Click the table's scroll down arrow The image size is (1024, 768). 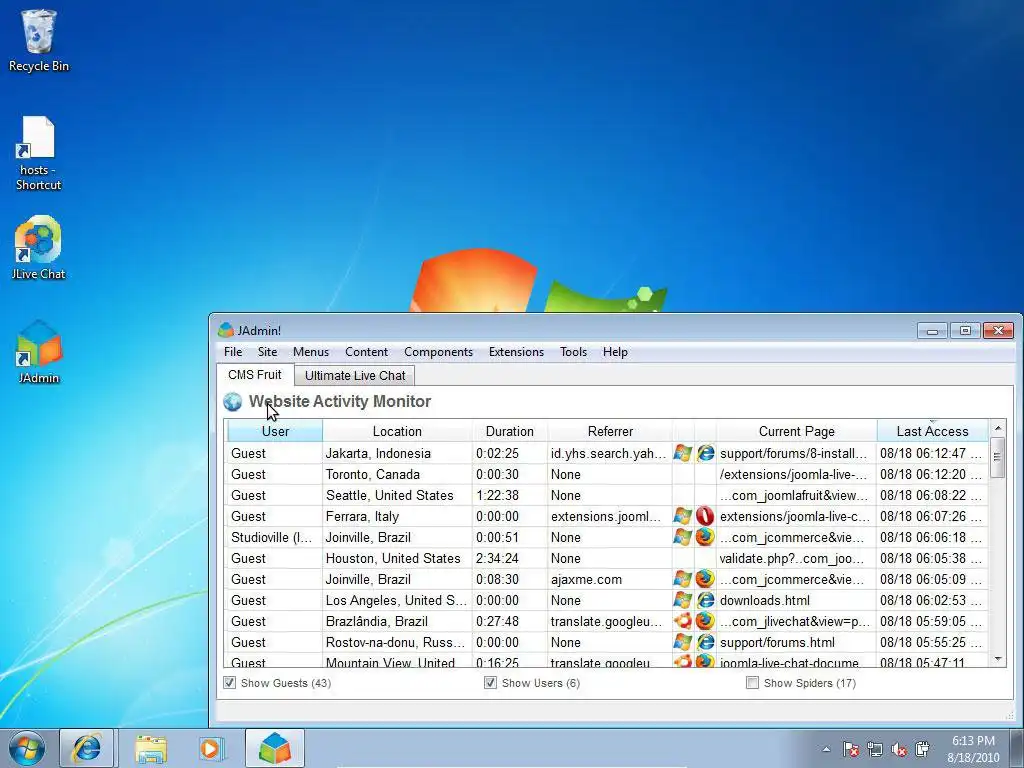click(997, 659)
